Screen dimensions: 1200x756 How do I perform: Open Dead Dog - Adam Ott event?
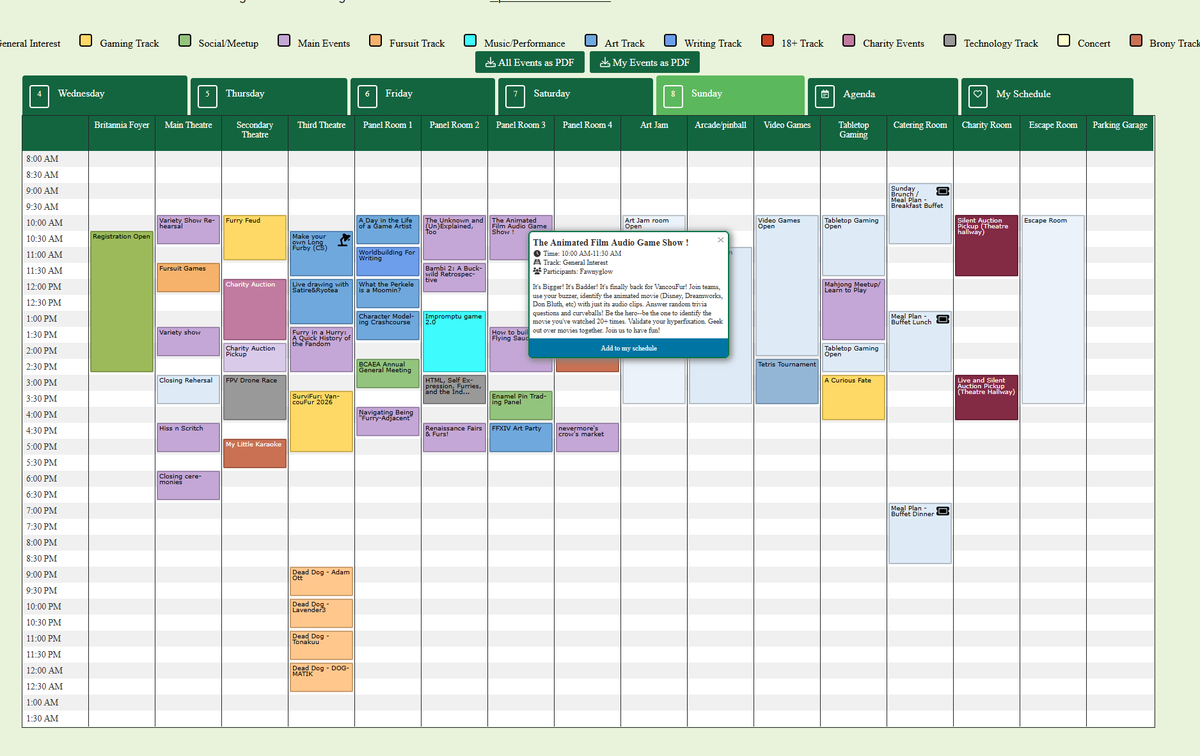pyautogui.click(x=321, y=581)
